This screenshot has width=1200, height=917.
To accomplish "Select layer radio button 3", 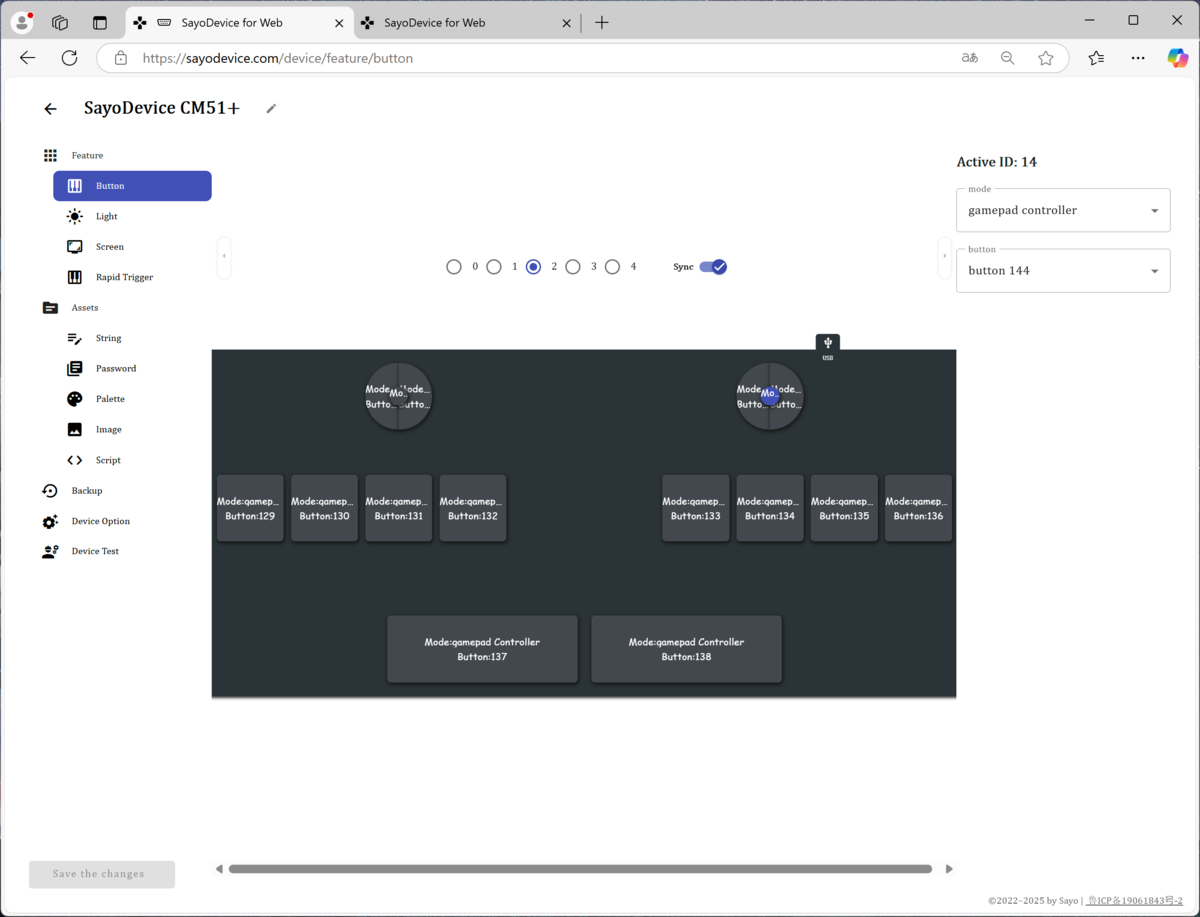I will pyautogui.click(x=573, y=267).
